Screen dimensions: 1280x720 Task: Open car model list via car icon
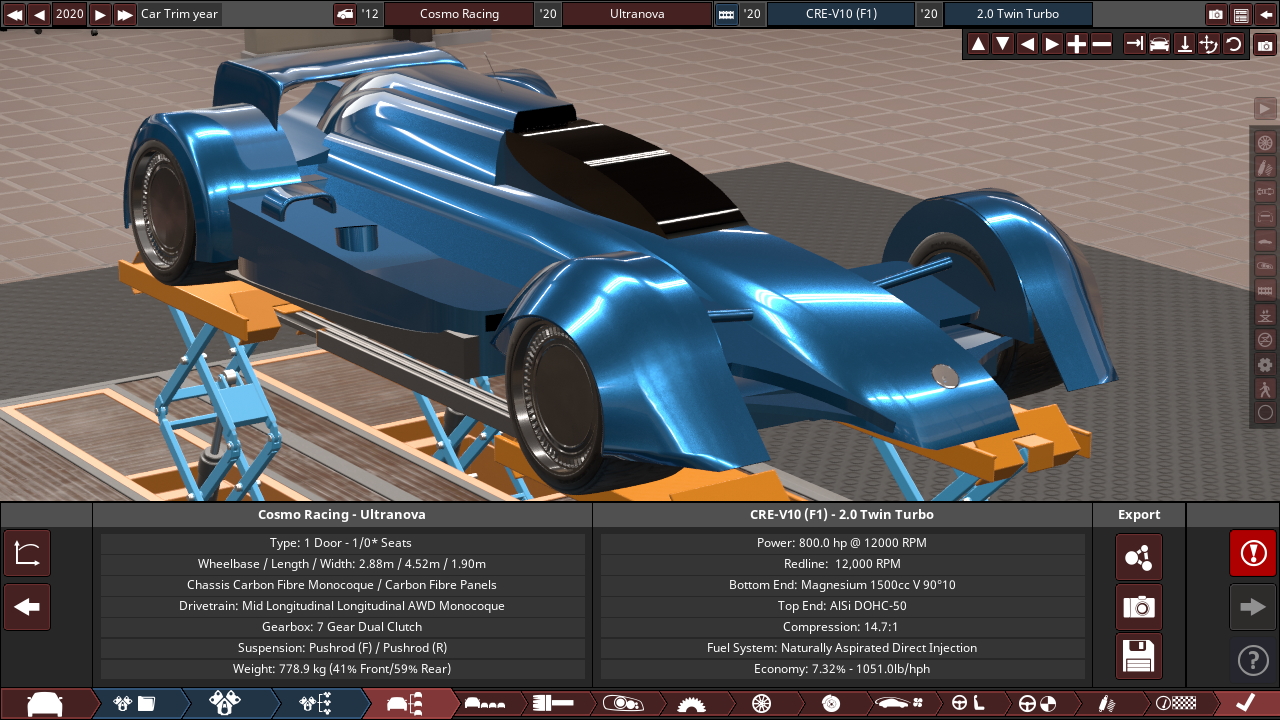click(345, 14)
